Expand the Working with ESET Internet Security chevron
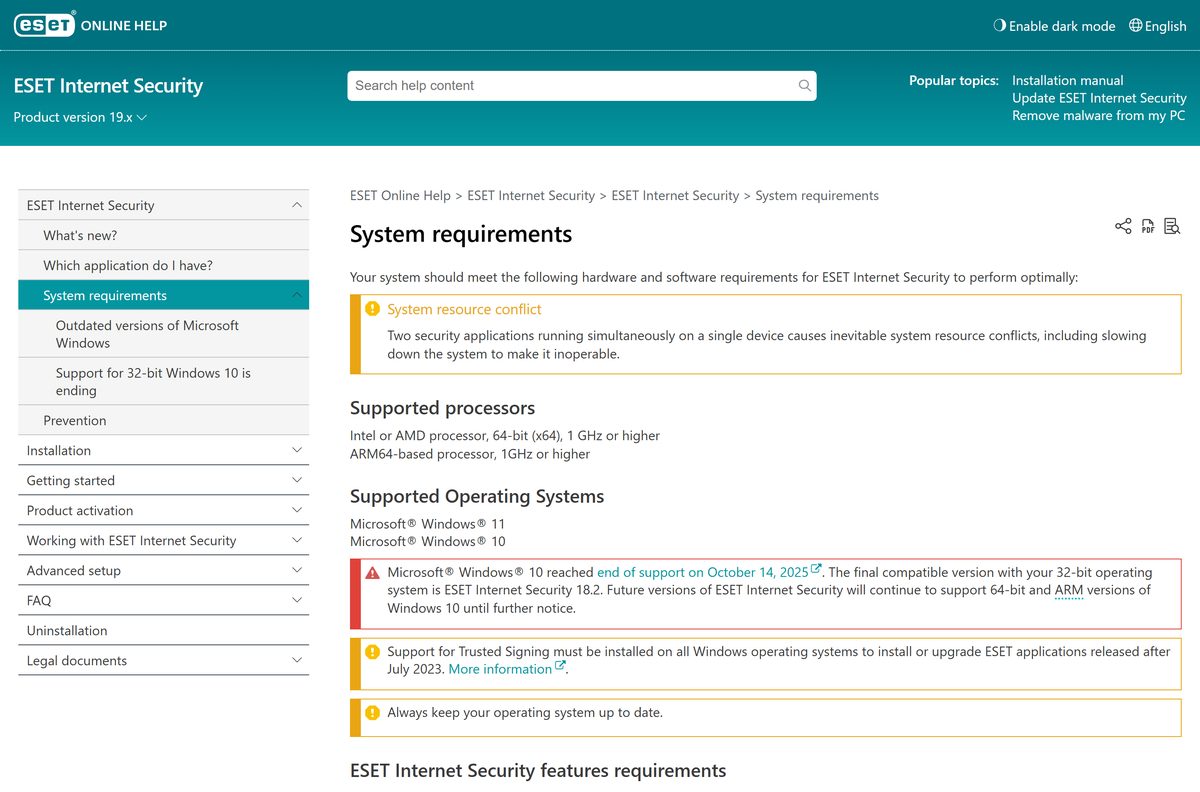The height and width of the screenshot is (792, 1200). pos(296,540)
